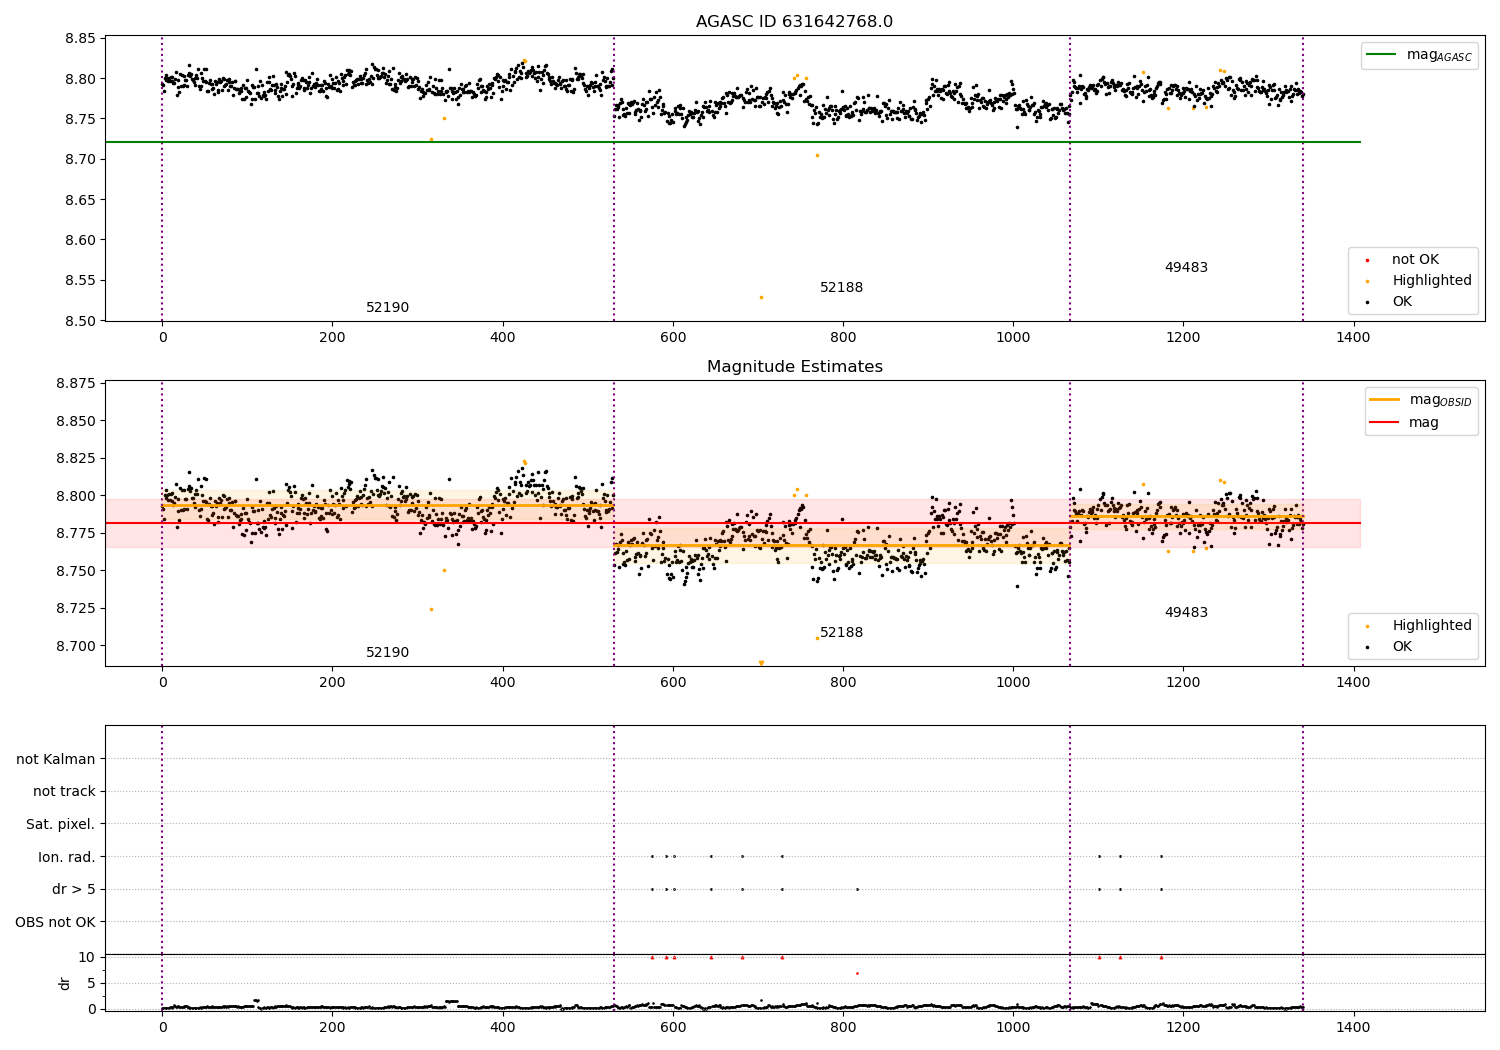
Task: Click obsid label 52188 in Magnitude Estimates plot
Action: (841, 633)
